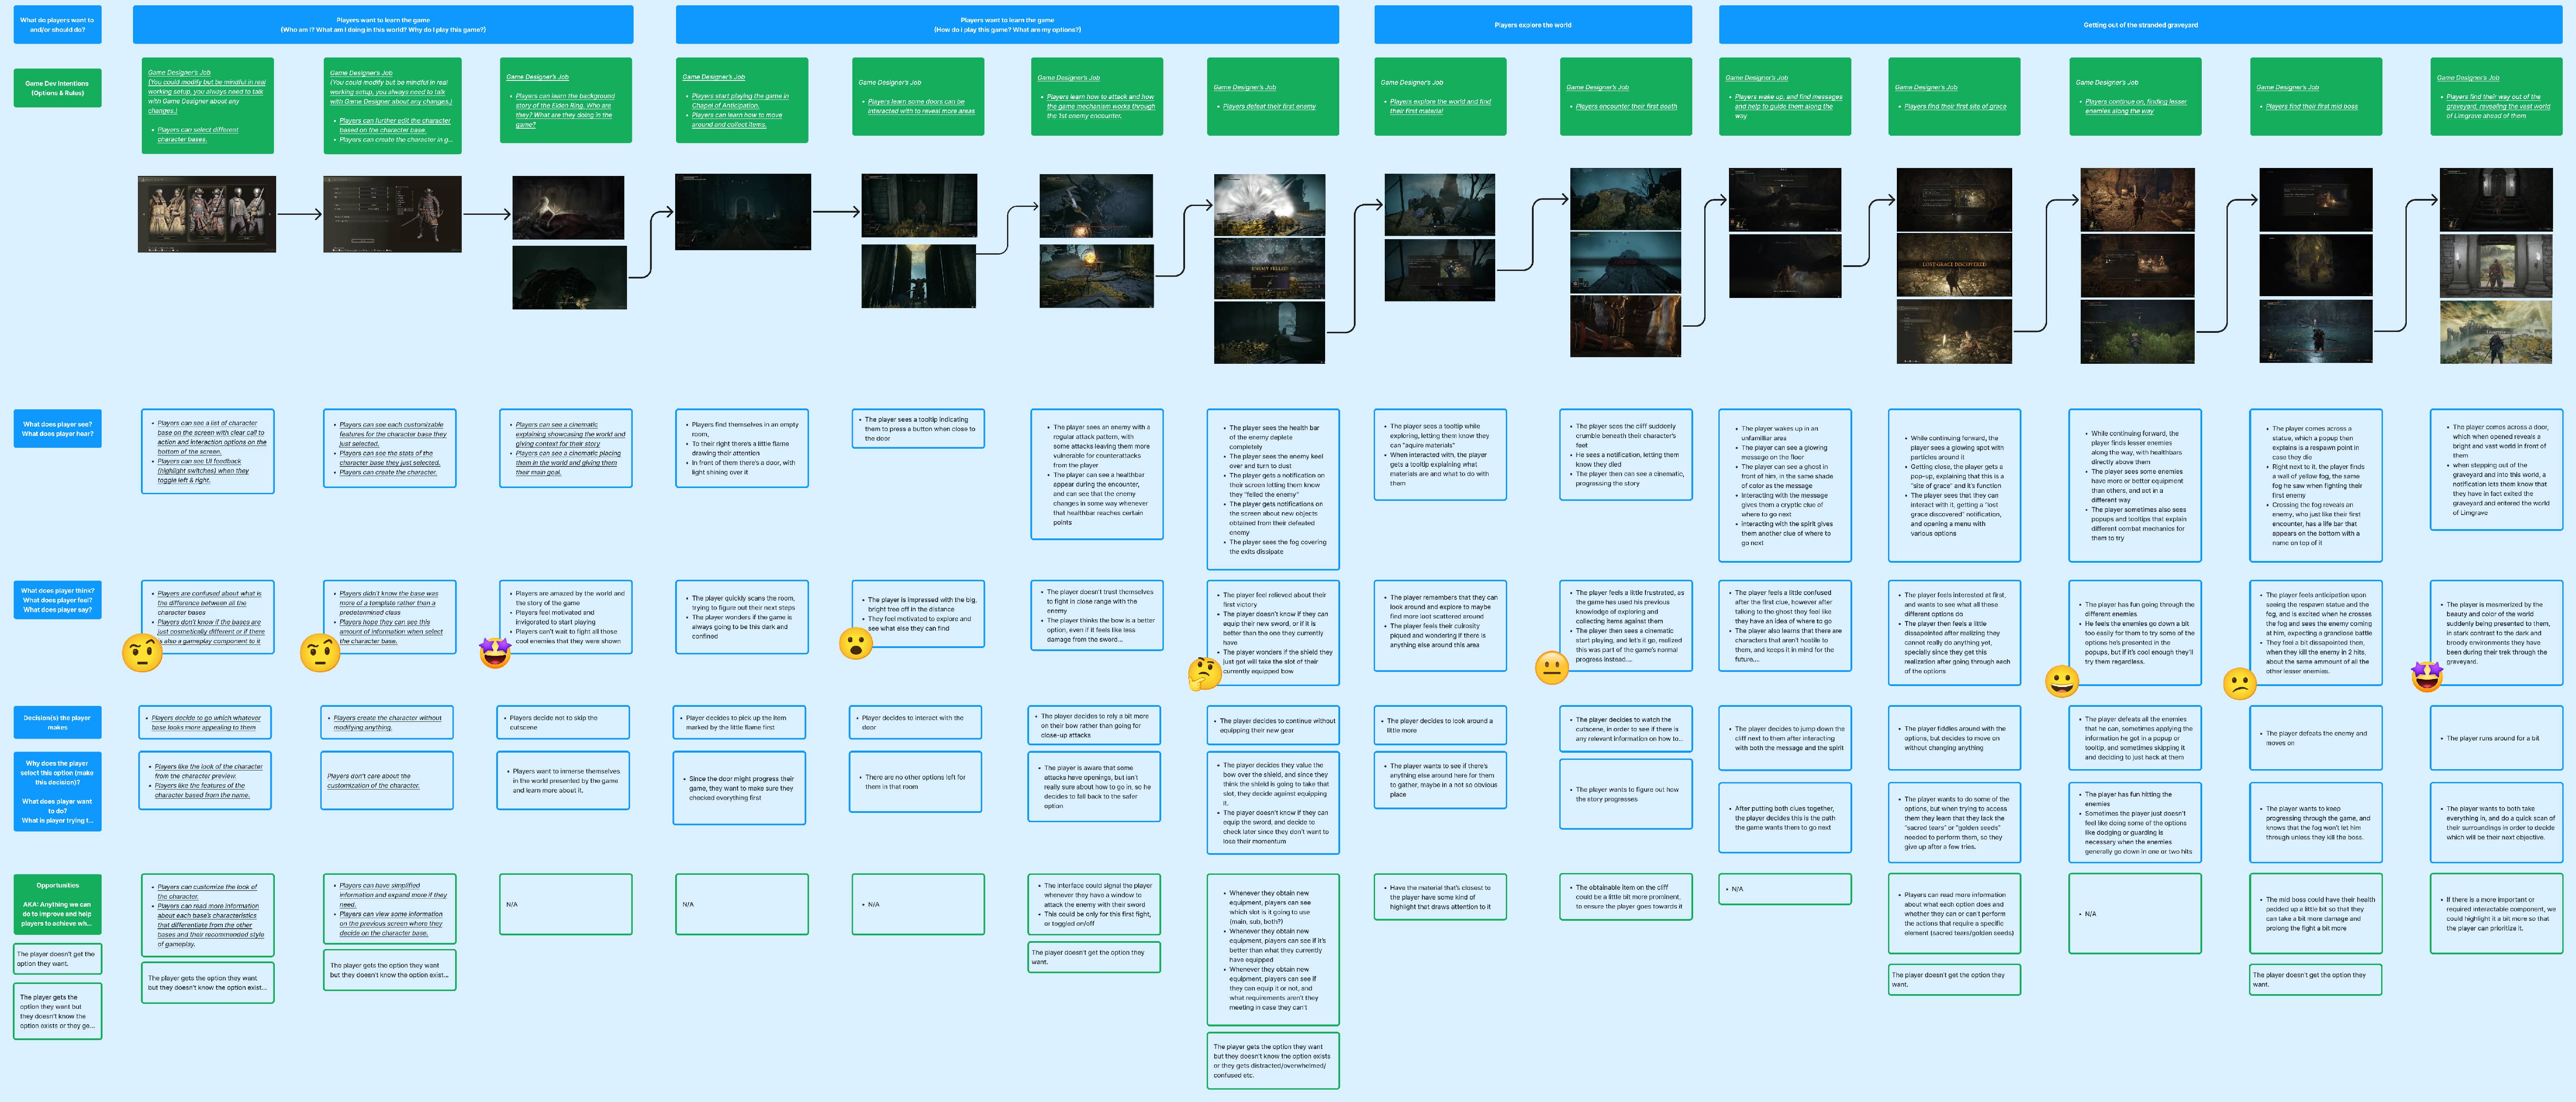Viewport: 2576px width, 1102px height.
Task: Select 'Players defeat their first enemy' green card
Action: (1272, 96)
